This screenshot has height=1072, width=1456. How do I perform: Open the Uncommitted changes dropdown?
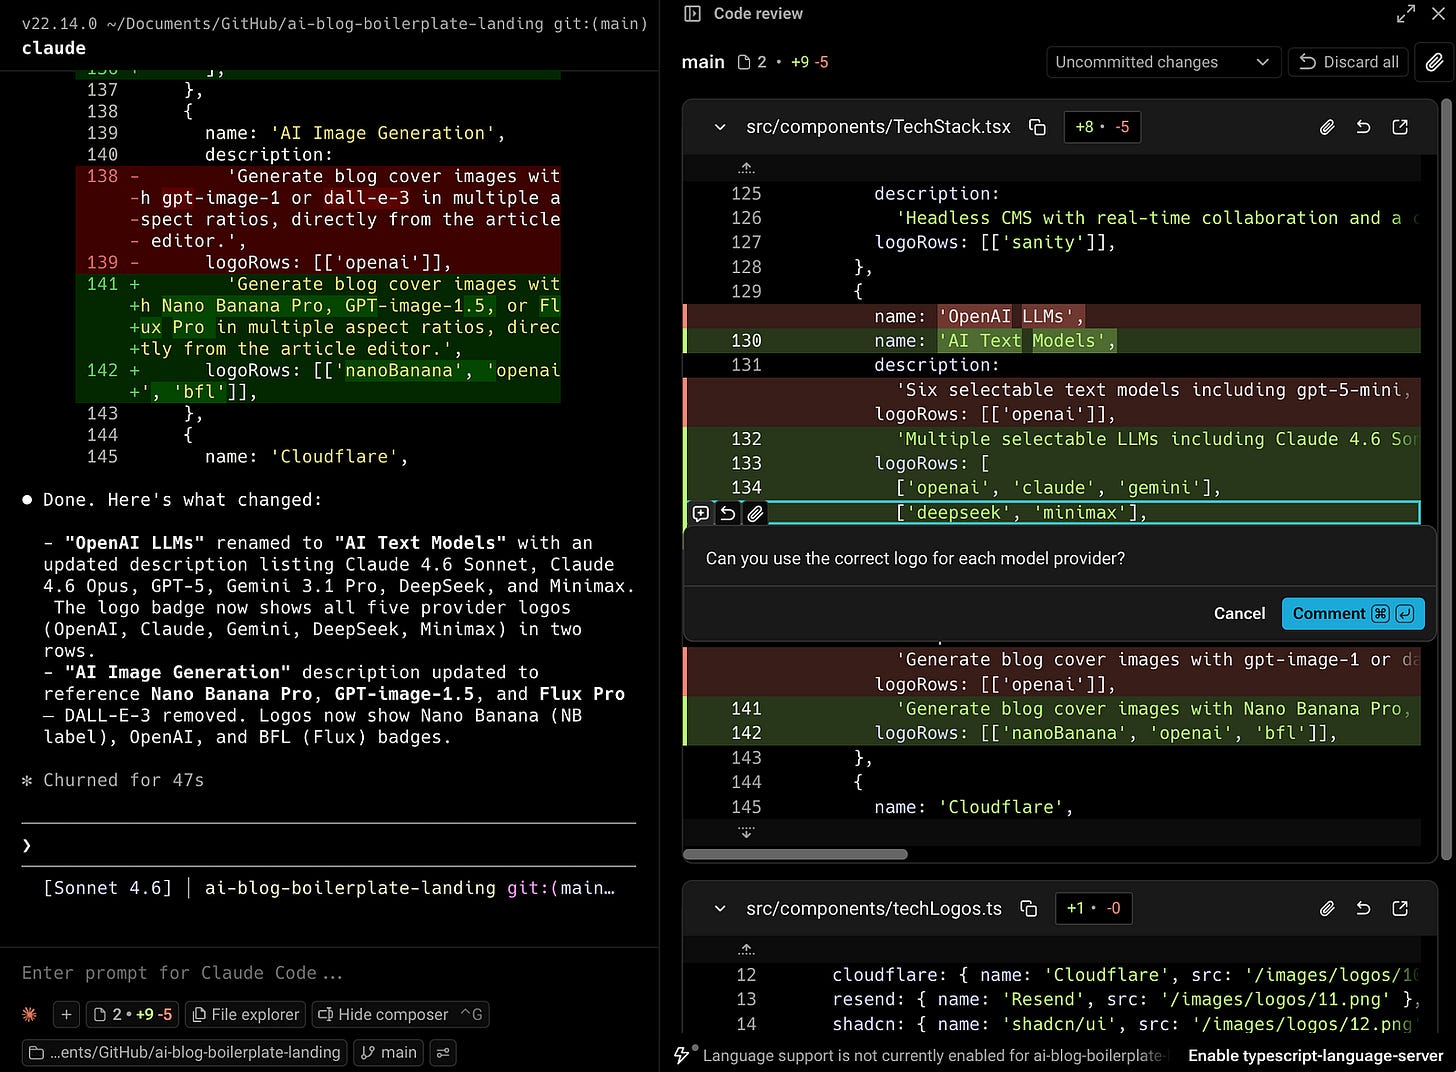click(1162, 62)
